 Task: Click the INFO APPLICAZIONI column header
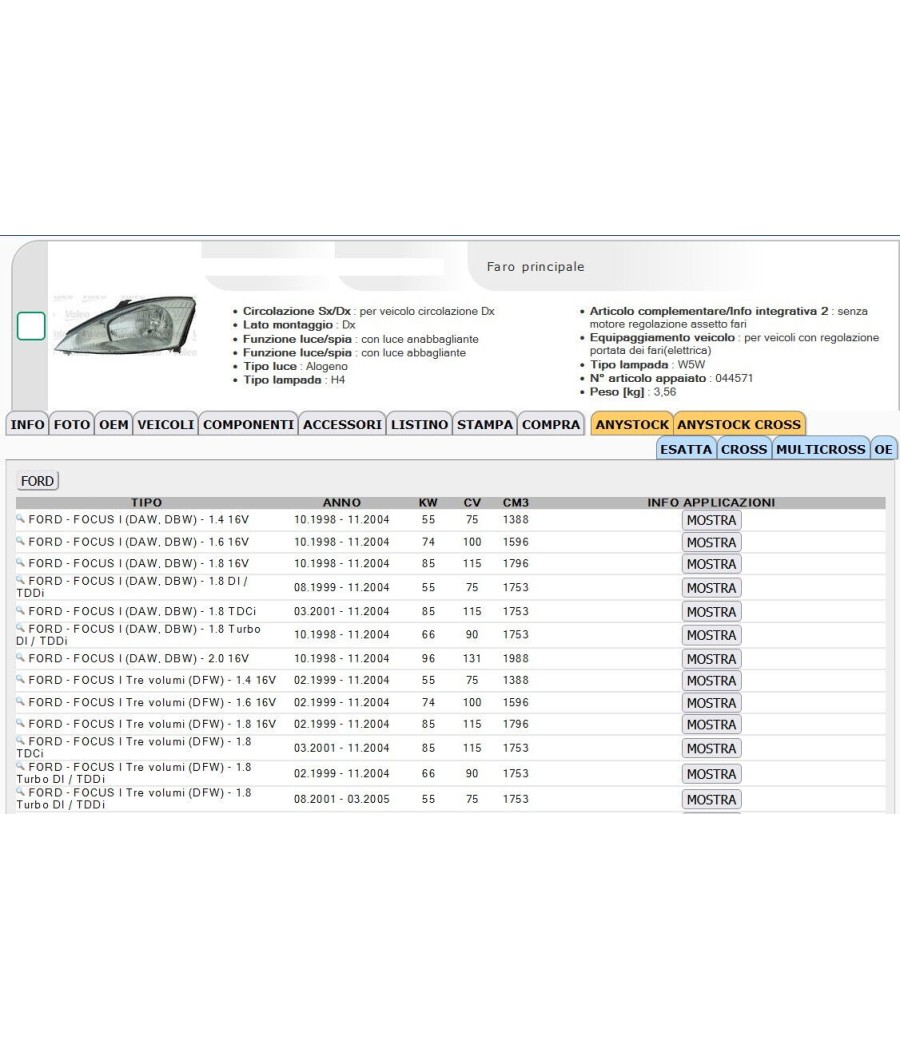tap(711, 502)
